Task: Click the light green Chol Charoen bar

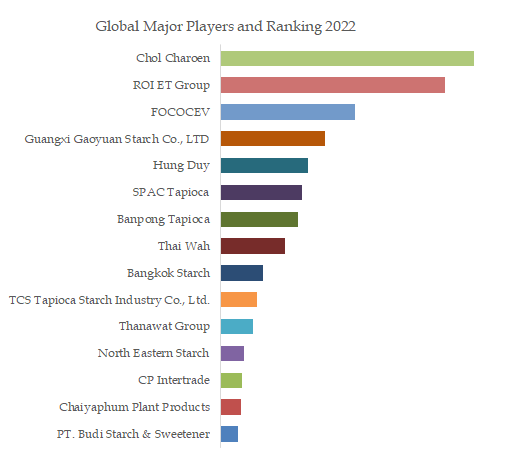Action: pos(347,58)
